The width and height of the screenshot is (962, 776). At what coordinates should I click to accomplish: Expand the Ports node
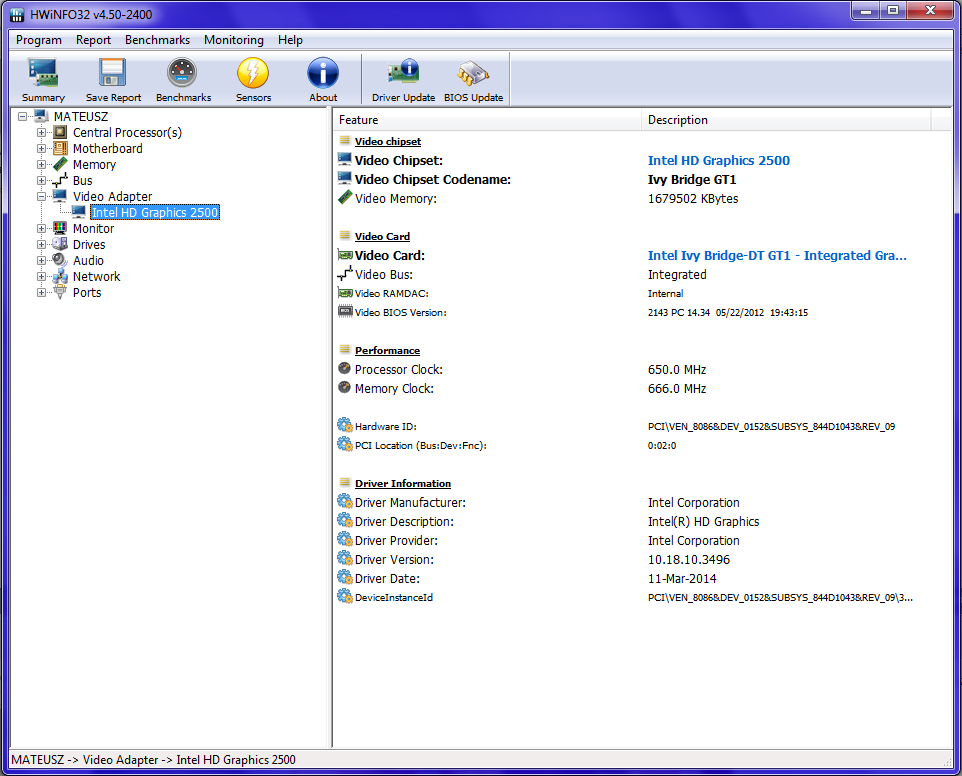point(41,292)
